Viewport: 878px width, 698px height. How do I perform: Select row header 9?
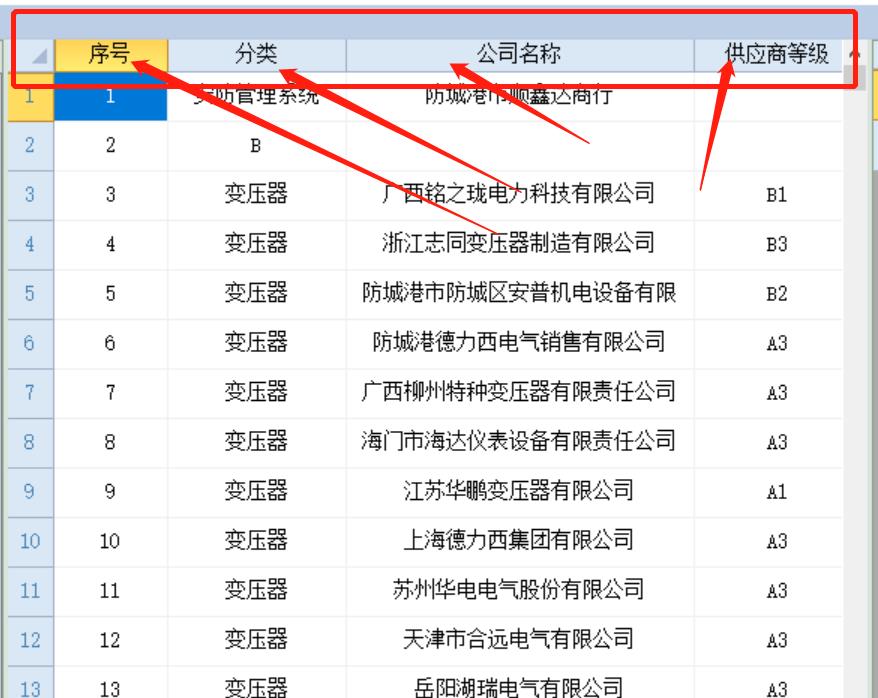pos(30,491)
